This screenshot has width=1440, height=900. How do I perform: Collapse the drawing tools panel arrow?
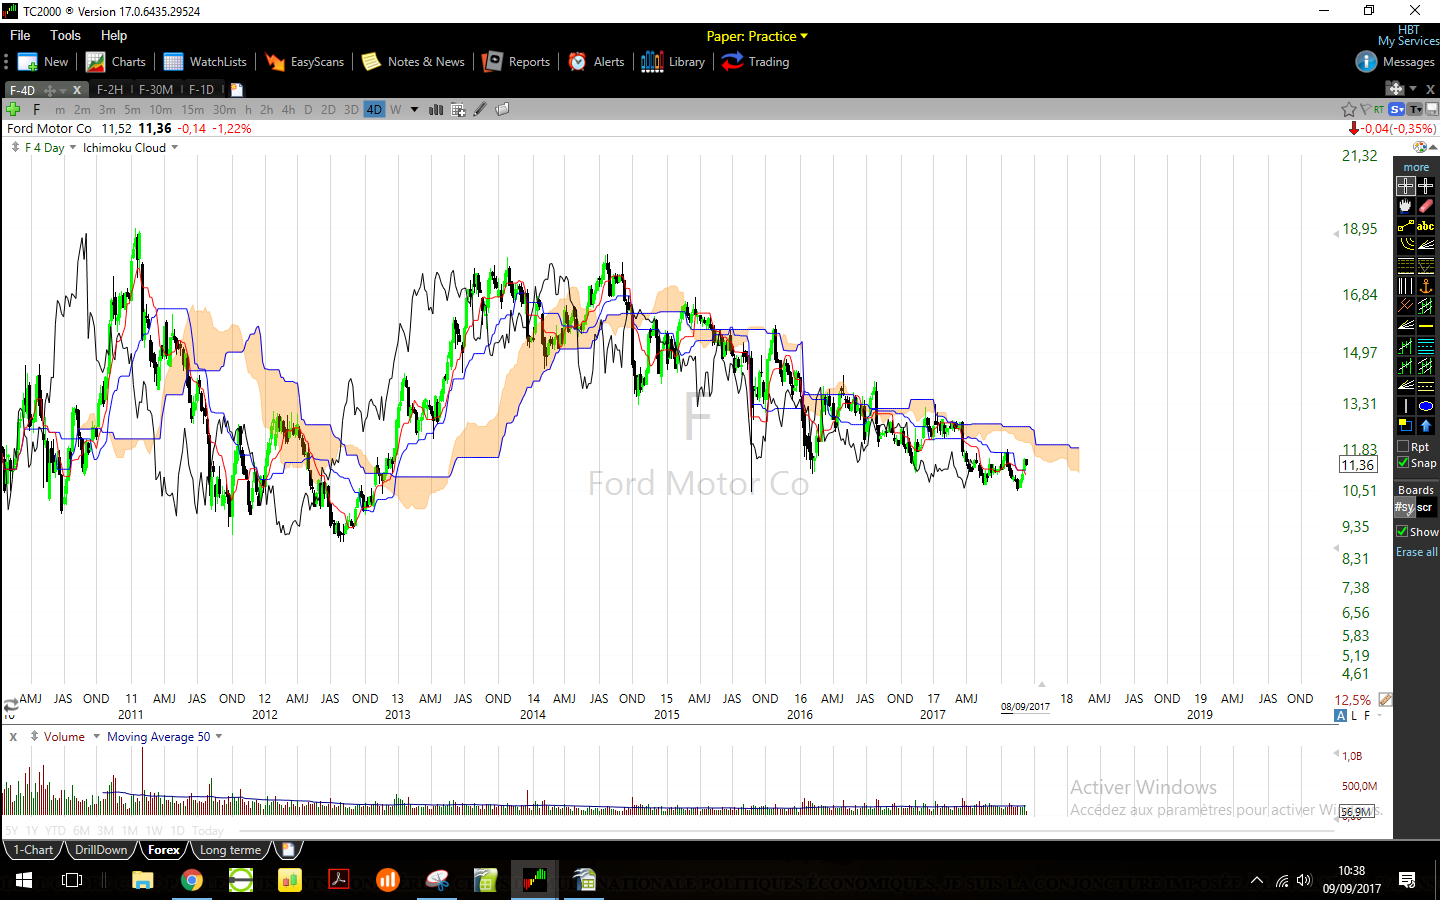click(x=1433, y=147)
